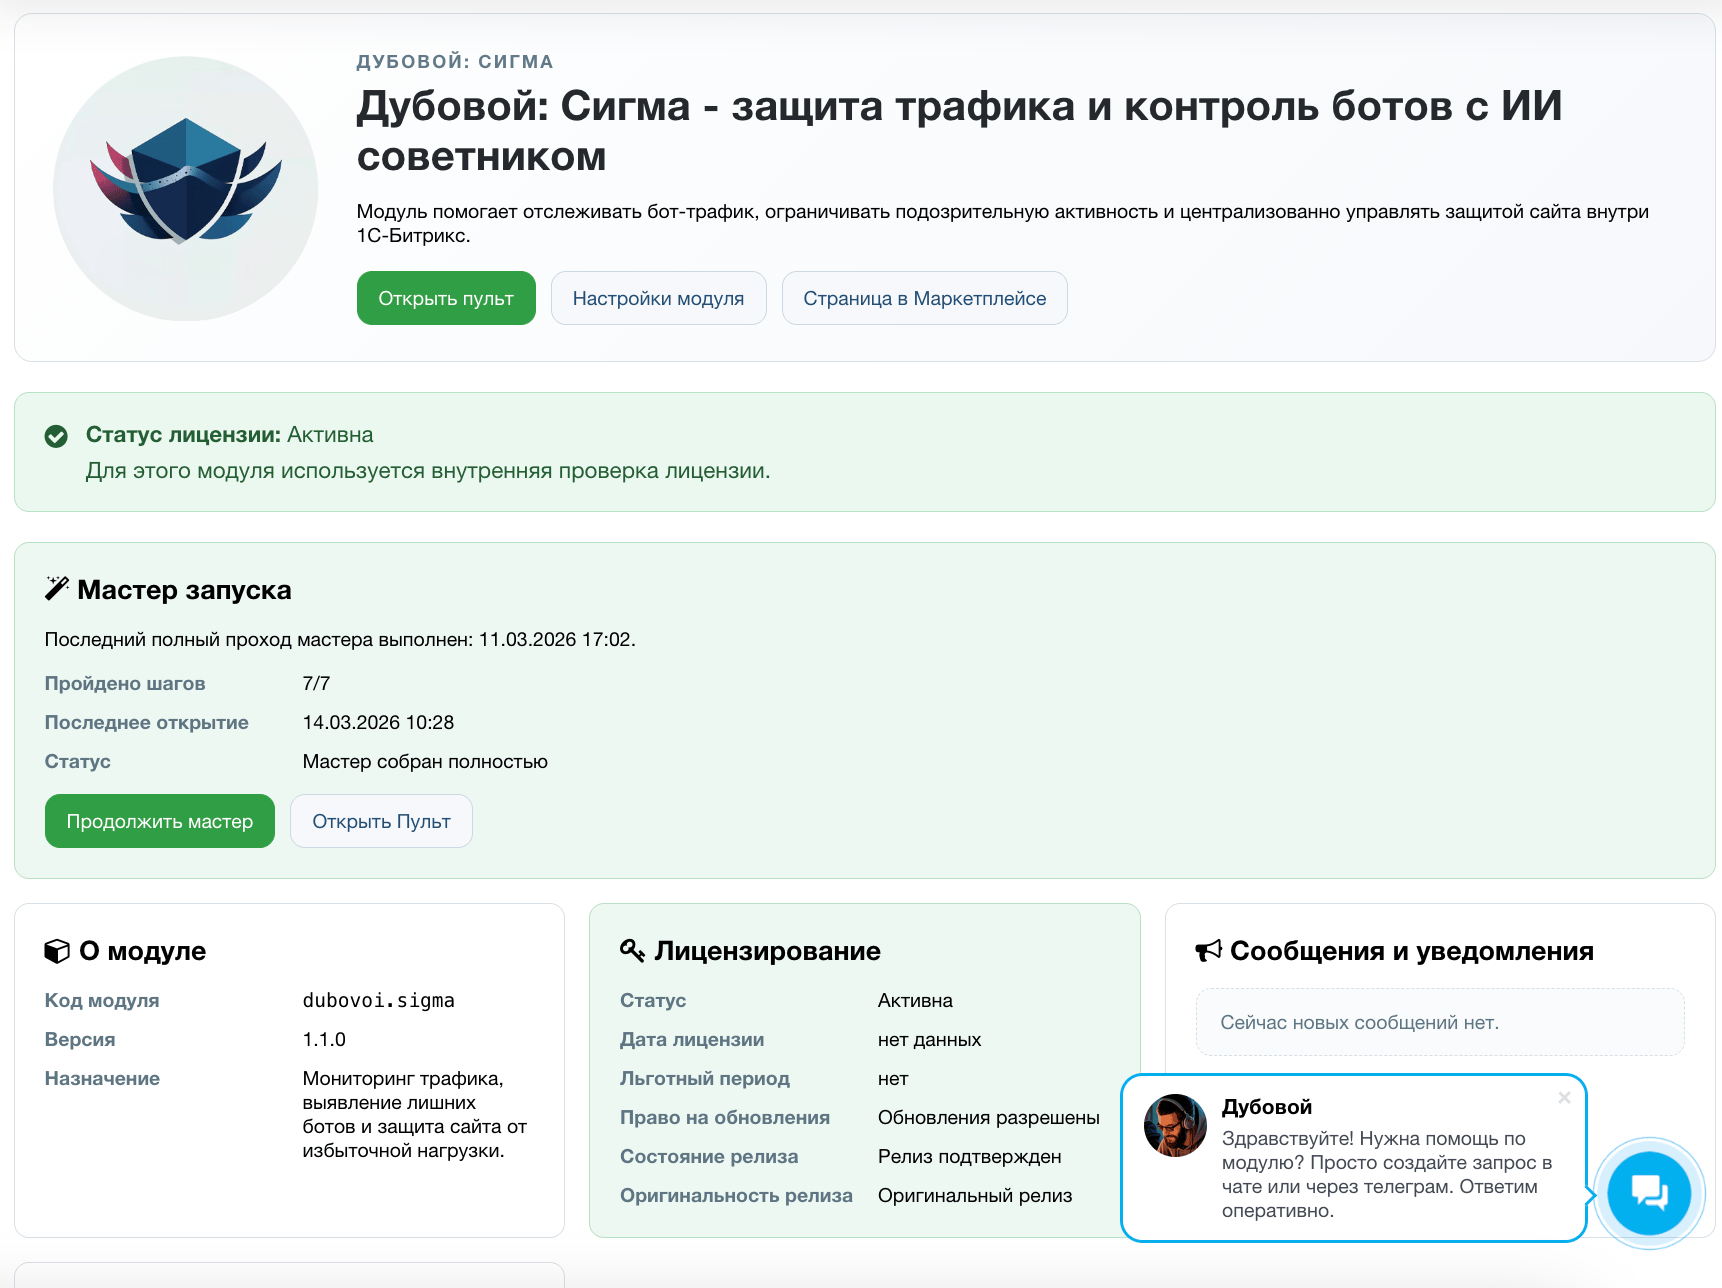Image resolution: width=1722 pixels, height=1288 pixels.
Task: Click the О модуле heading
Action: coord(142,951)
